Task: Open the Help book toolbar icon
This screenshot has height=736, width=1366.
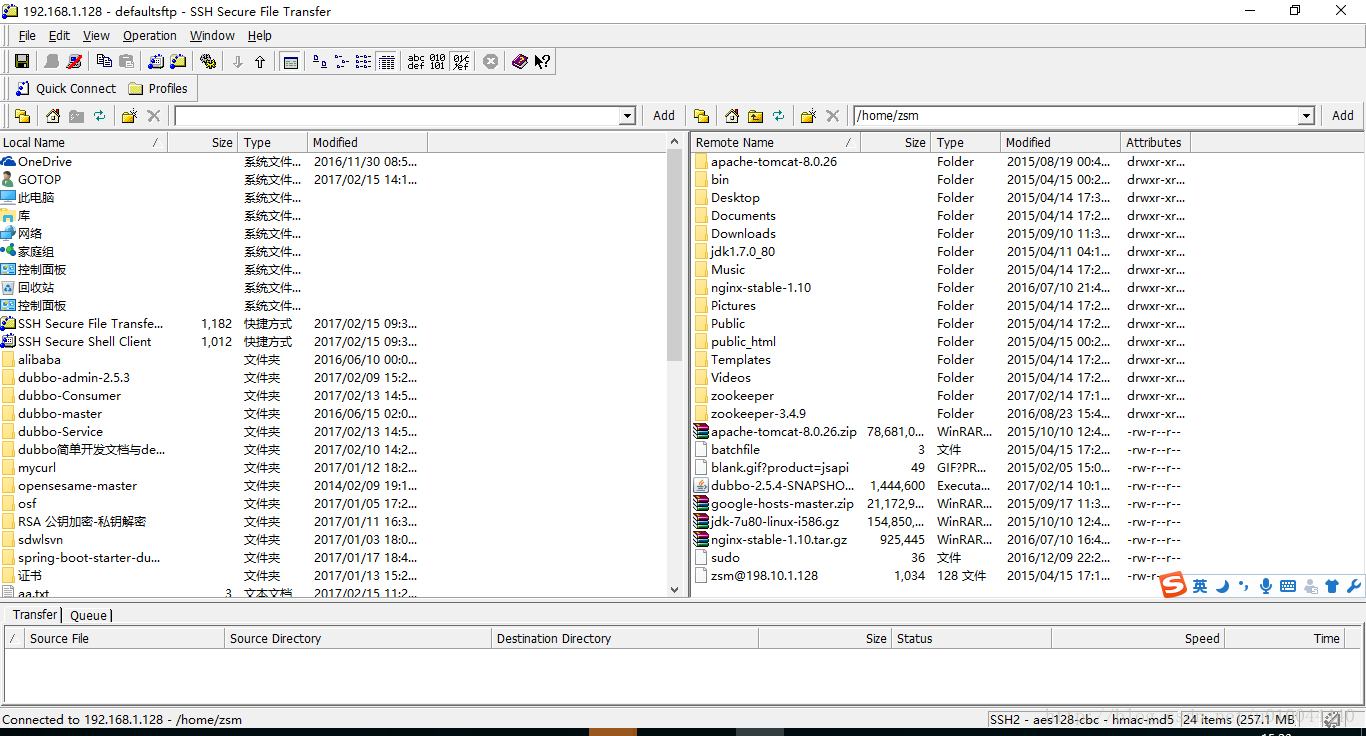Action: [x=520, y=61]
